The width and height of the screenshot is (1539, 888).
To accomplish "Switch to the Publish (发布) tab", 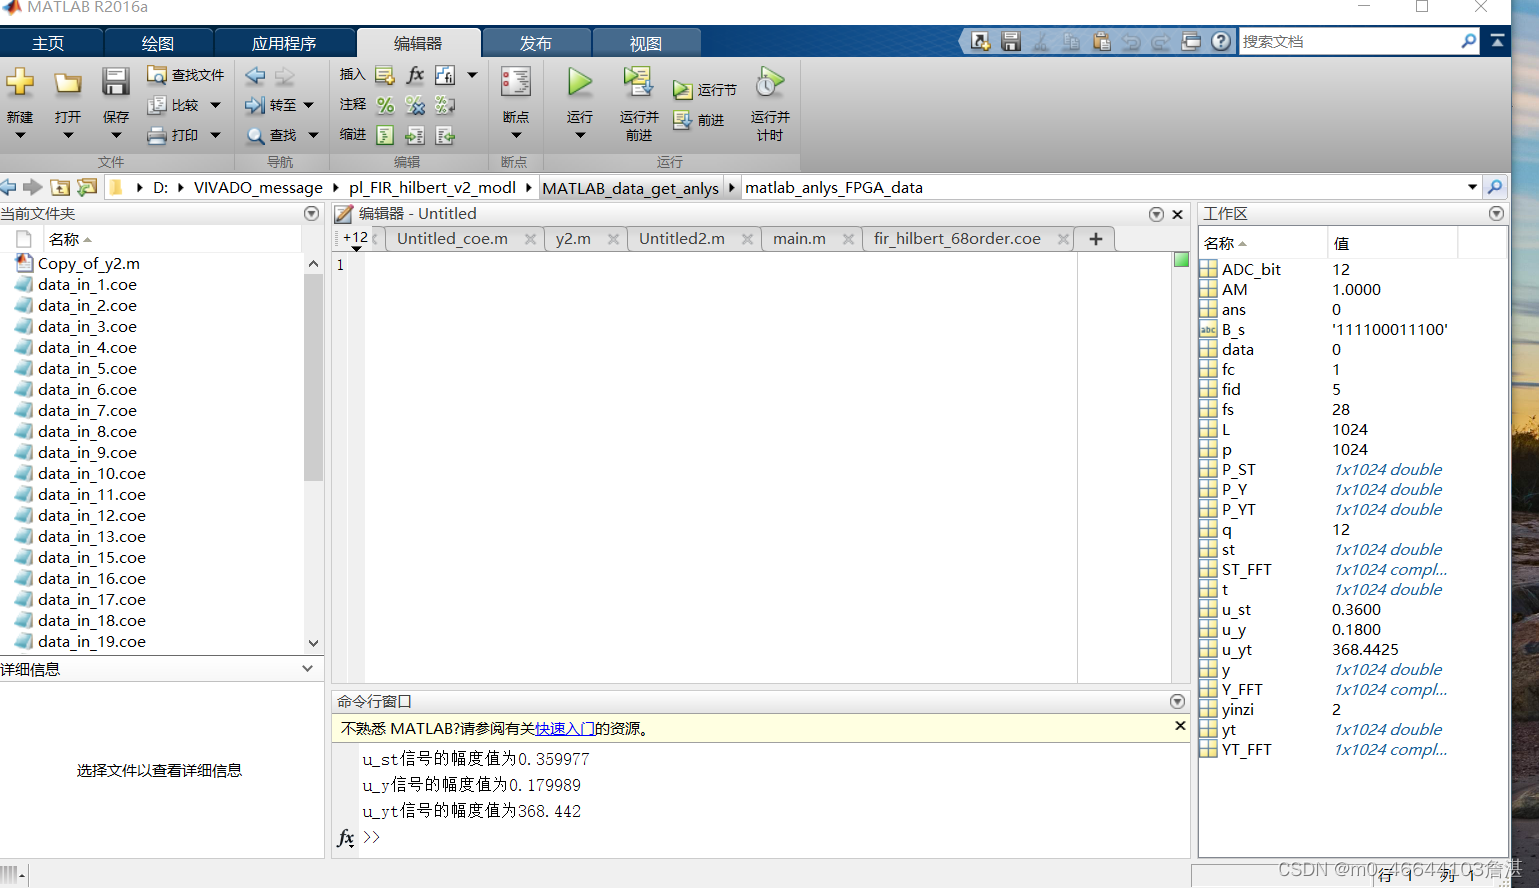I will [536, 43].
